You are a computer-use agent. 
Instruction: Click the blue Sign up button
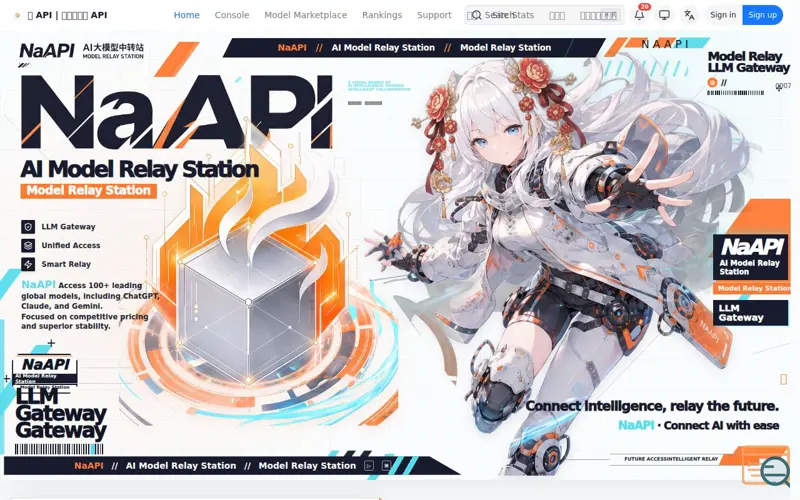point(762,15)
